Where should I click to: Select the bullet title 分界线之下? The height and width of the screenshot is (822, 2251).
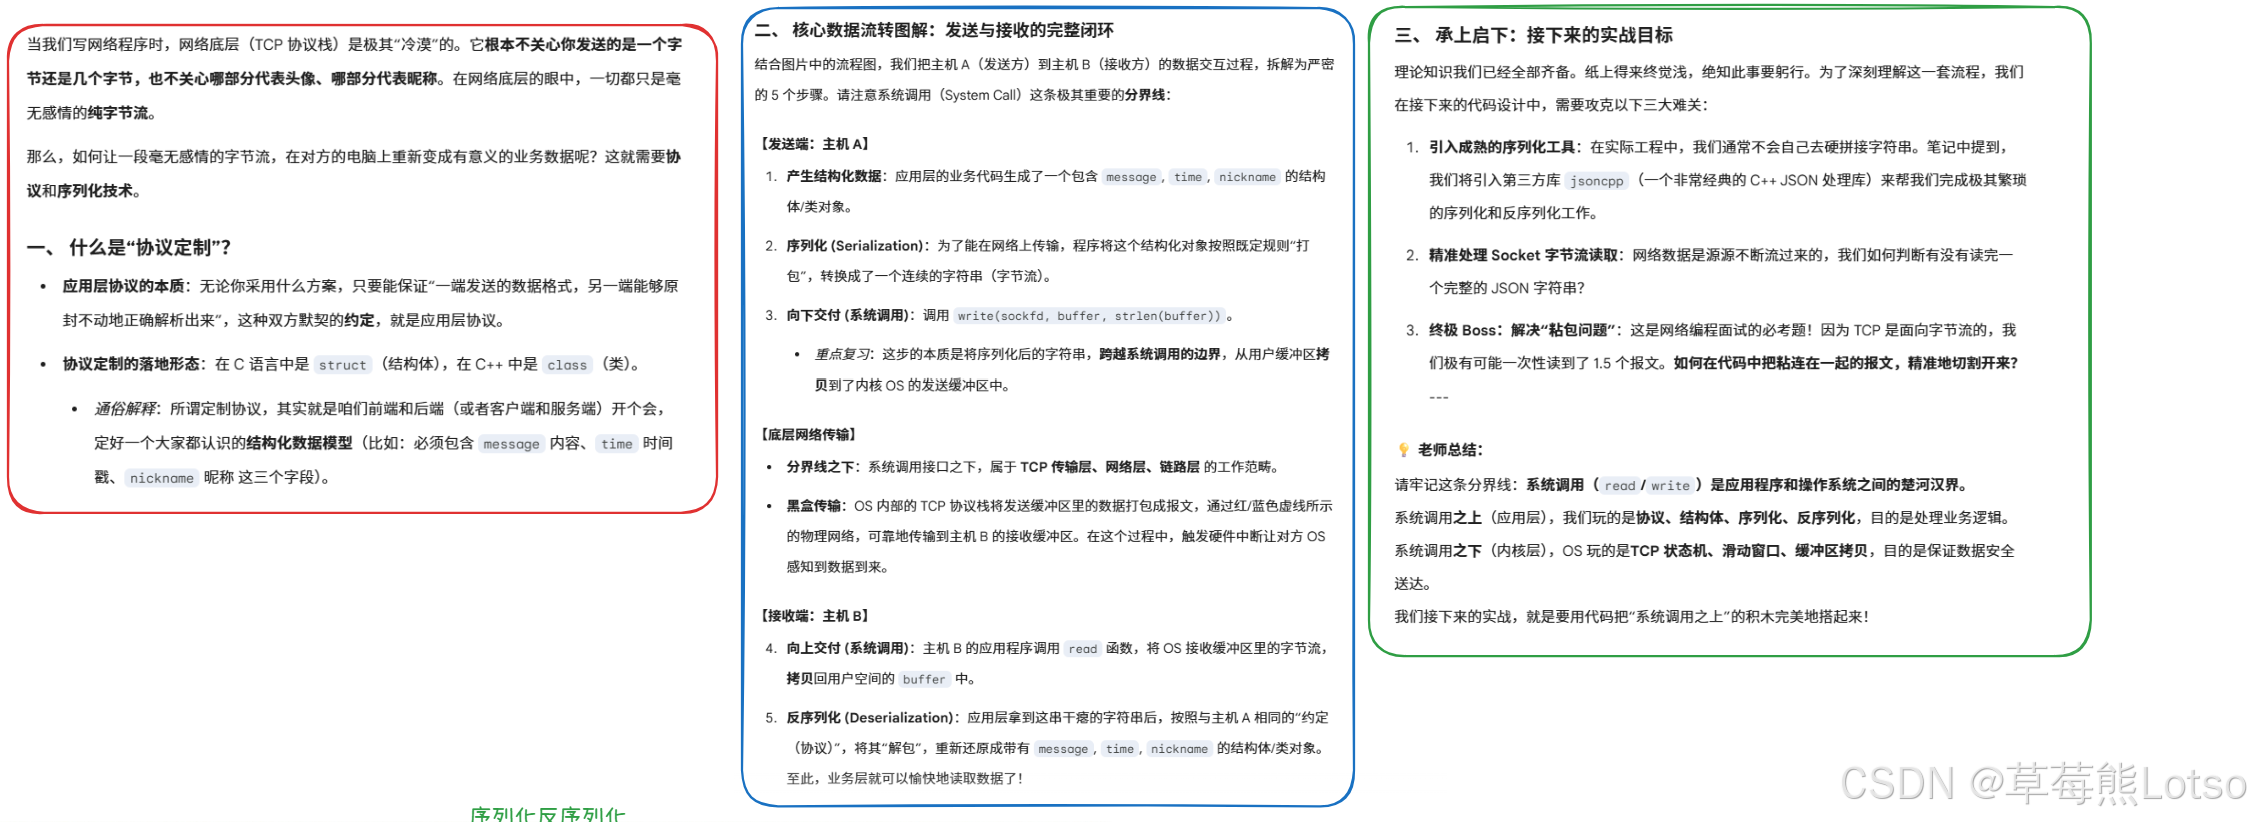coord(821,467)
